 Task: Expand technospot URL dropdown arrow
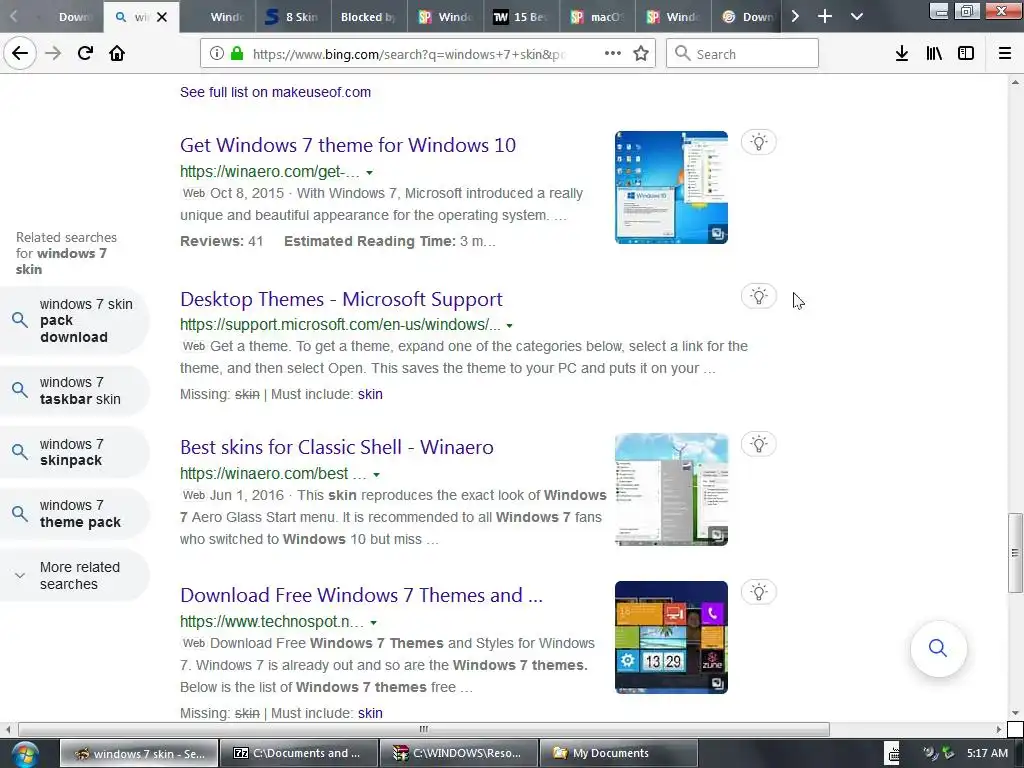(x=374, y=623)
